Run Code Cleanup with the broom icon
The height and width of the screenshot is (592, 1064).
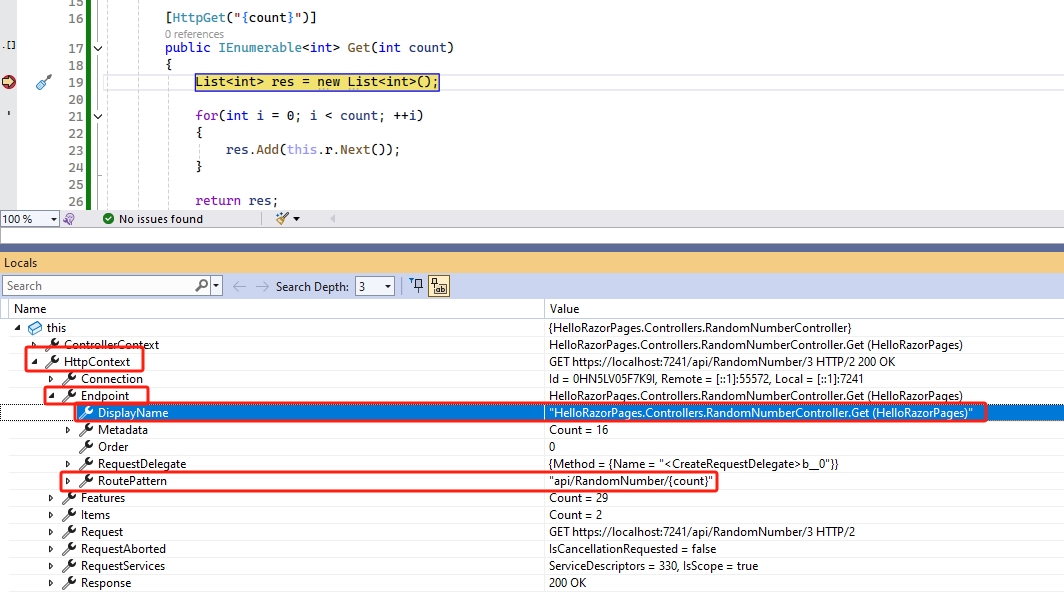click(281, 218)
